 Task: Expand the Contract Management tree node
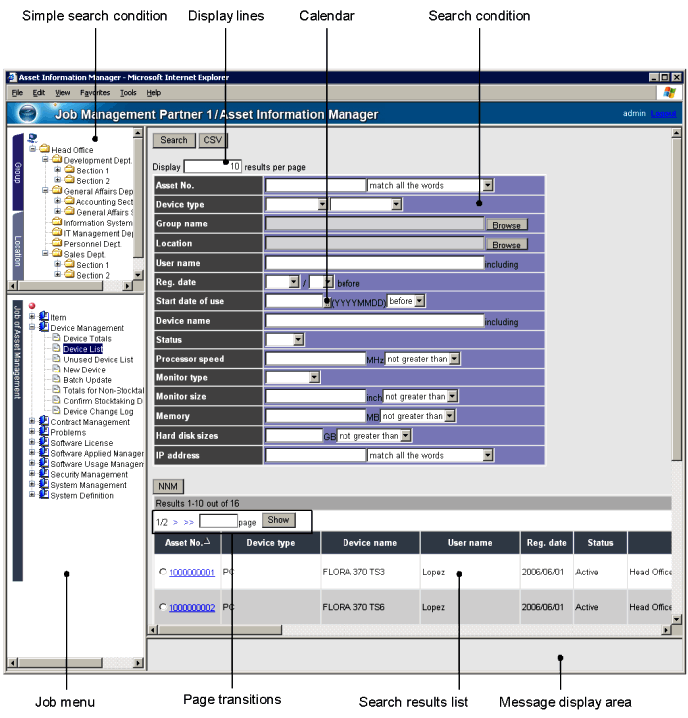click(x=32, y=421)
